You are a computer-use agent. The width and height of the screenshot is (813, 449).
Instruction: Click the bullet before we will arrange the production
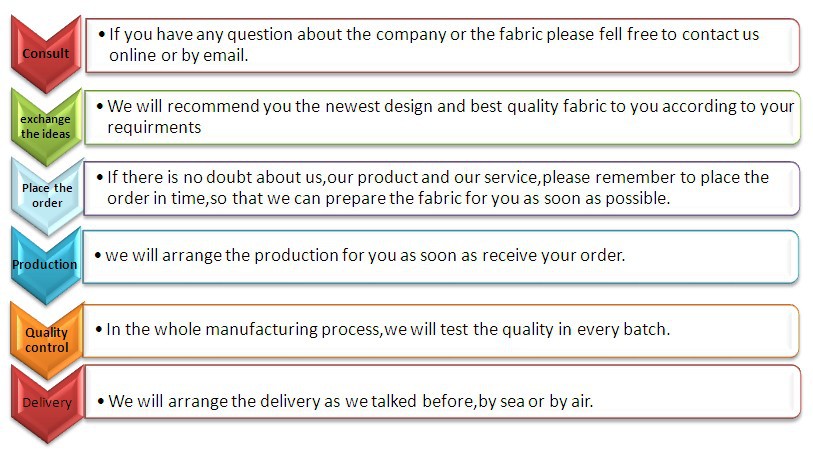tap(98, 255)
